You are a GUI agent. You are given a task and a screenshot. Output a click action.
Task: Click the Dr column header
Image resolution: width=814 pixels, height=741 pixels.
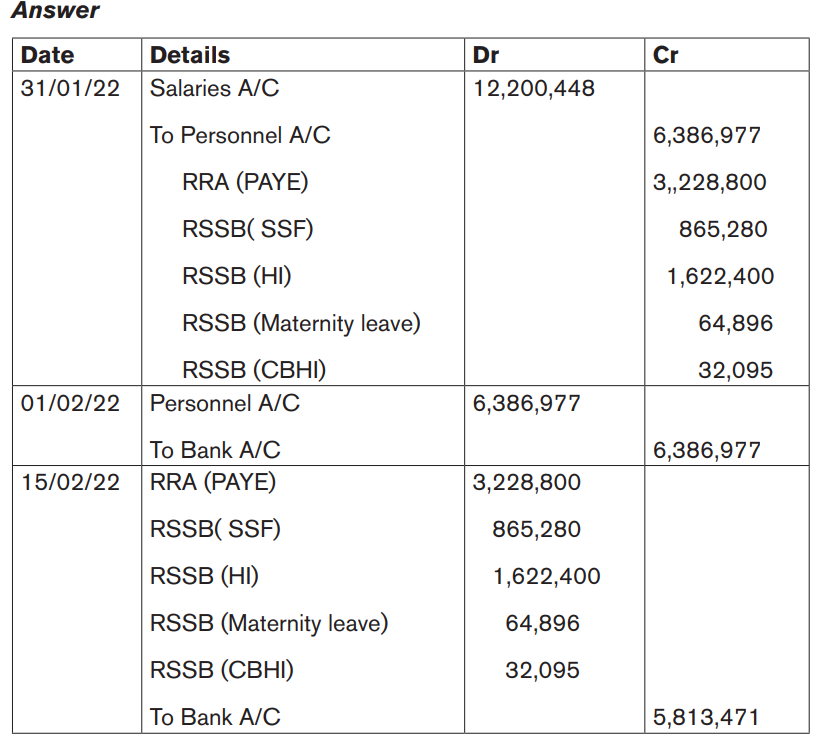click(486, 55)
